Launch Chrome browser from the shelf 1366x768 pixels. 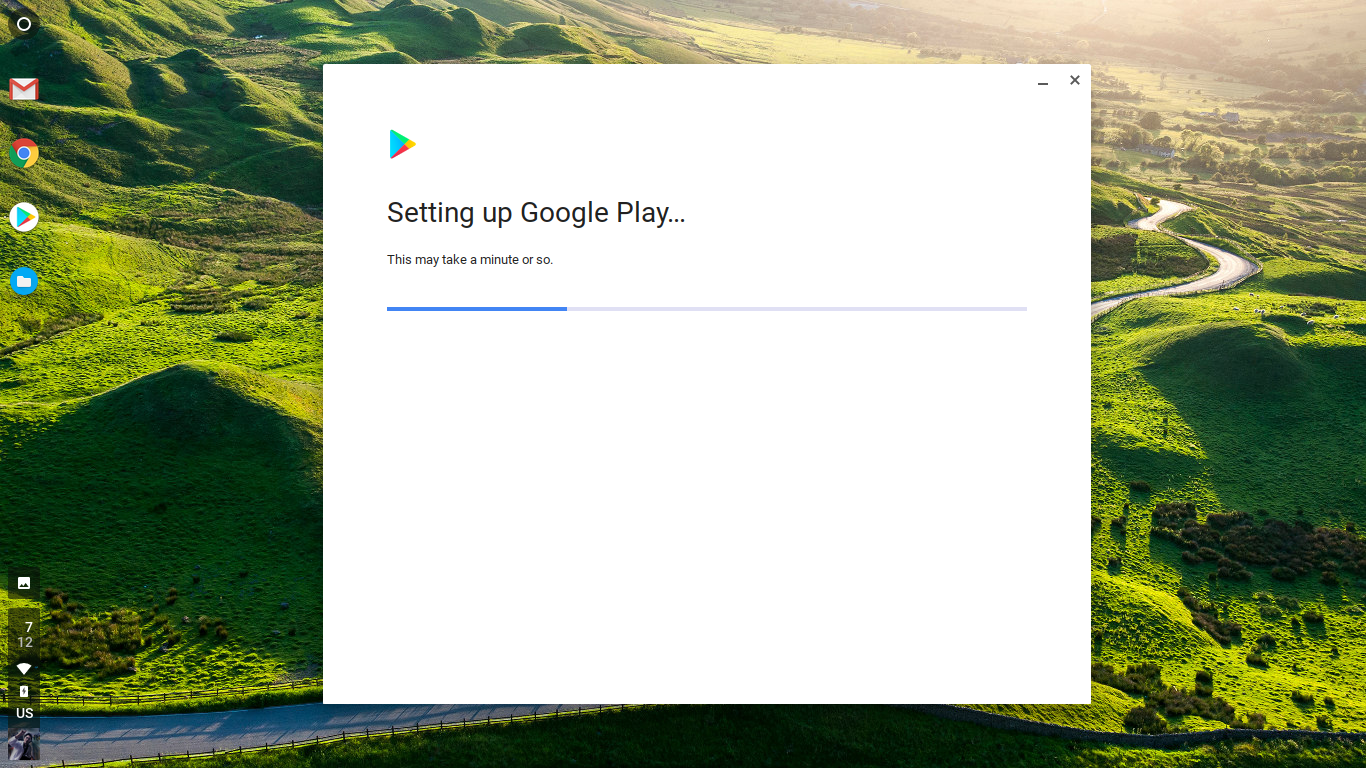click(24, 153)
